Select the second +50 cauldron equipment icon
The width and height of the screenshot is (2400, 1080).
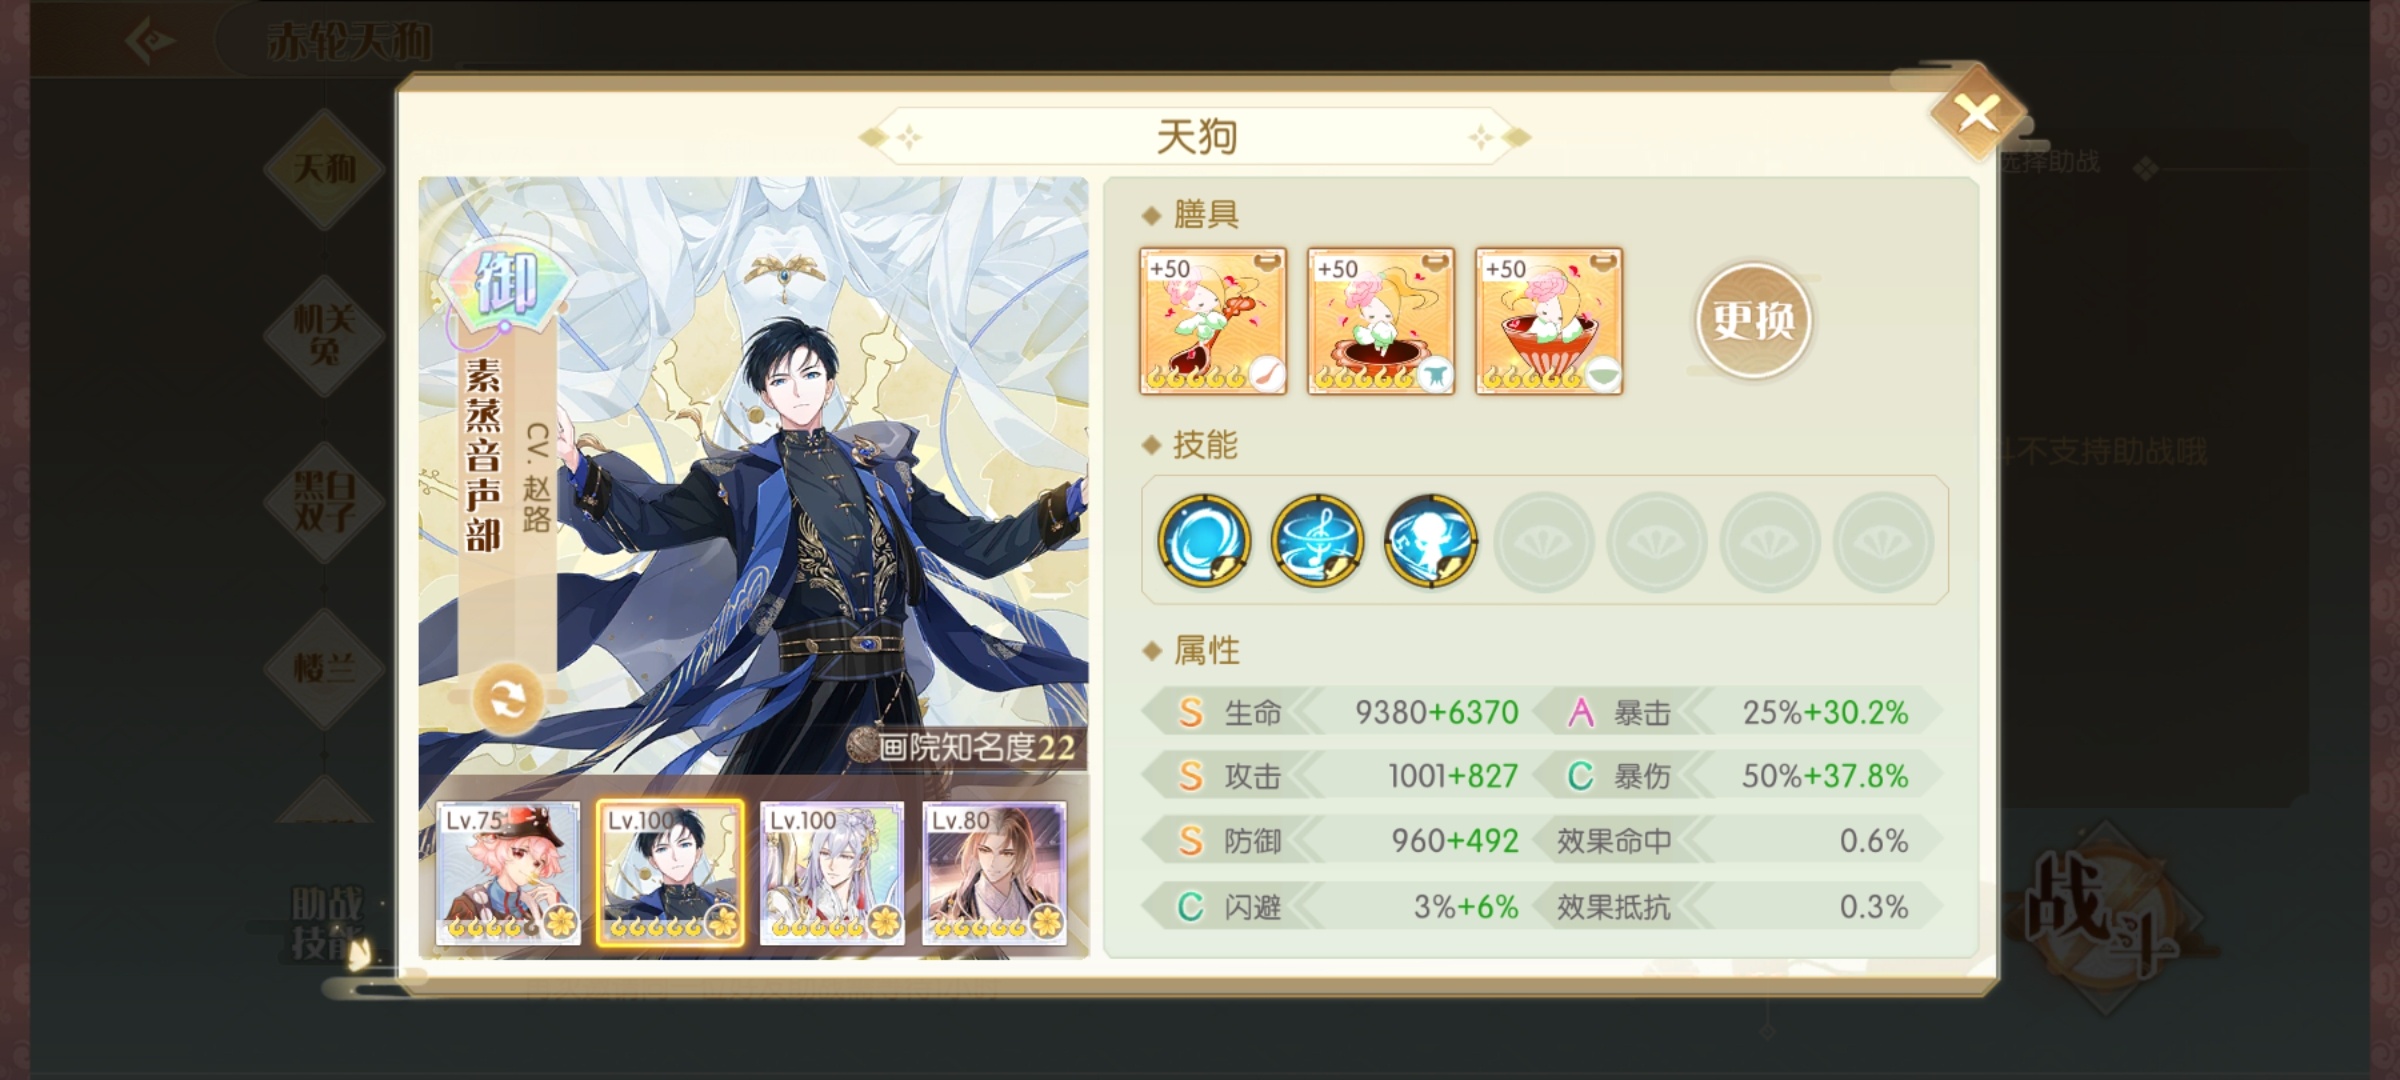click(1381, 321)
